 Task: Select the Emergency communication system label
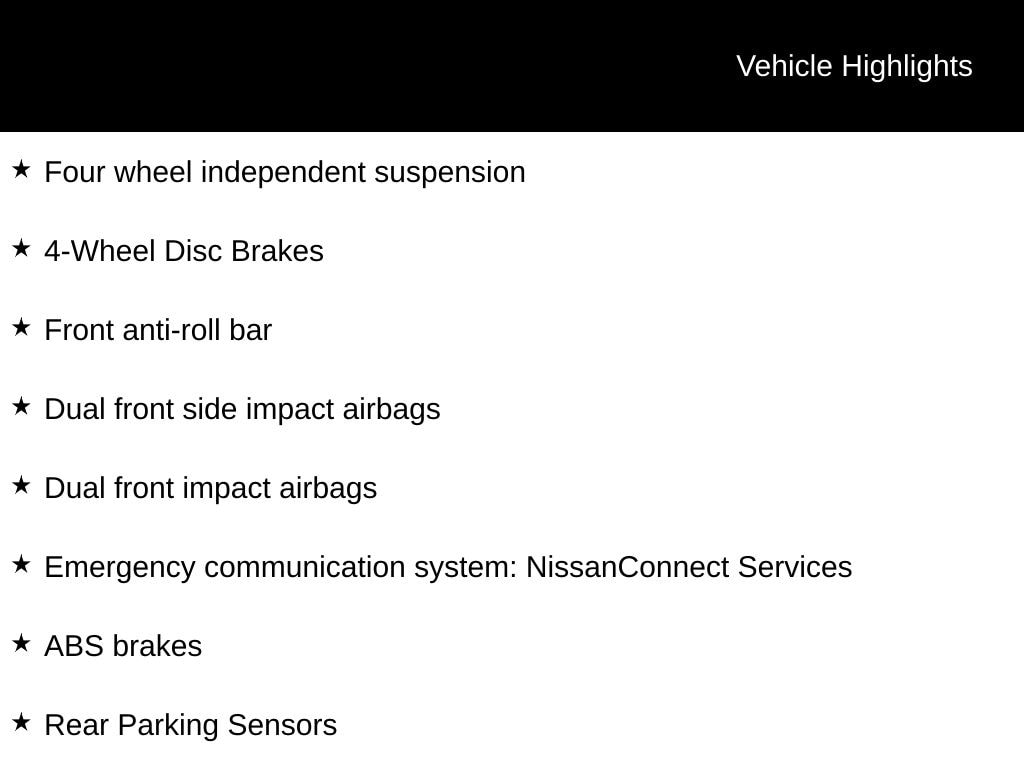click(281, 568)
